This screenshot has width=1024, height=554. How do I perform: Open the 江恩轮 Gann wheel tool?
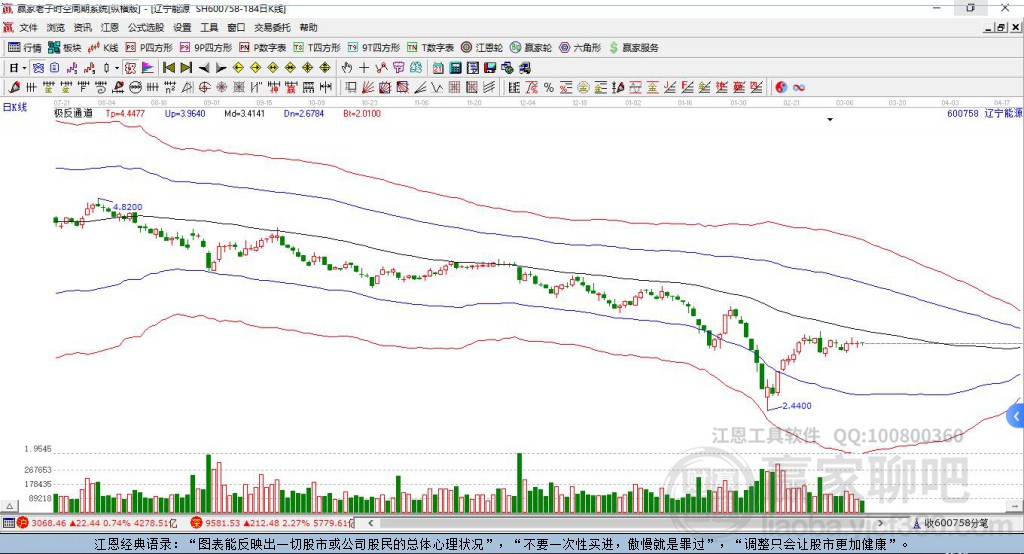click(x=482, y=48)
